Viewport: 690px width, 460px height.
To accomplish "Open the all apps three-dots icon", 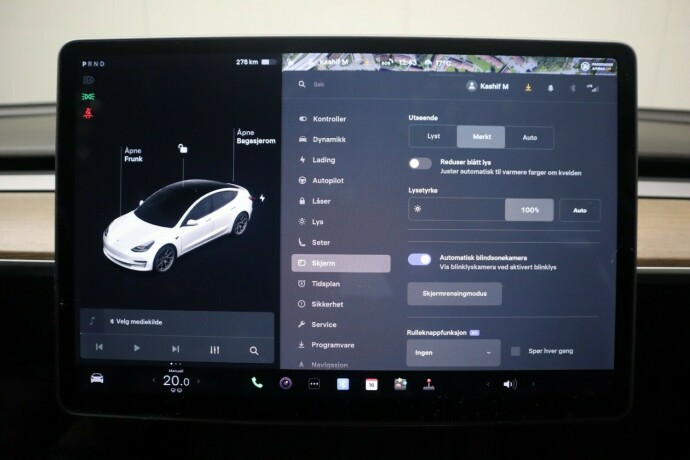I will pos(314,384).
